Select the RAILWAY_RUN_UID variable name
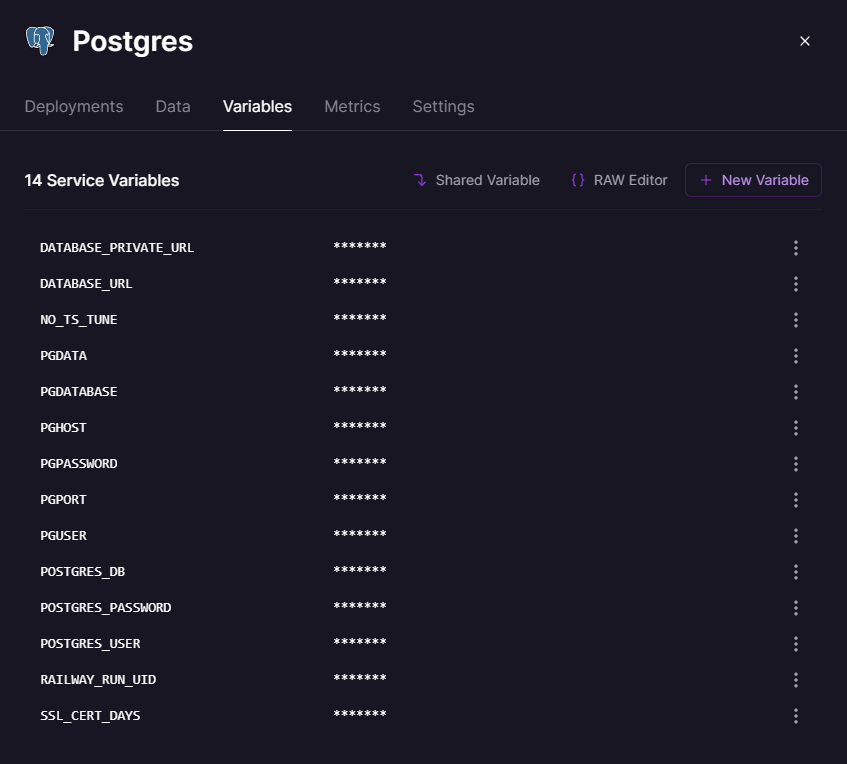 98,679
